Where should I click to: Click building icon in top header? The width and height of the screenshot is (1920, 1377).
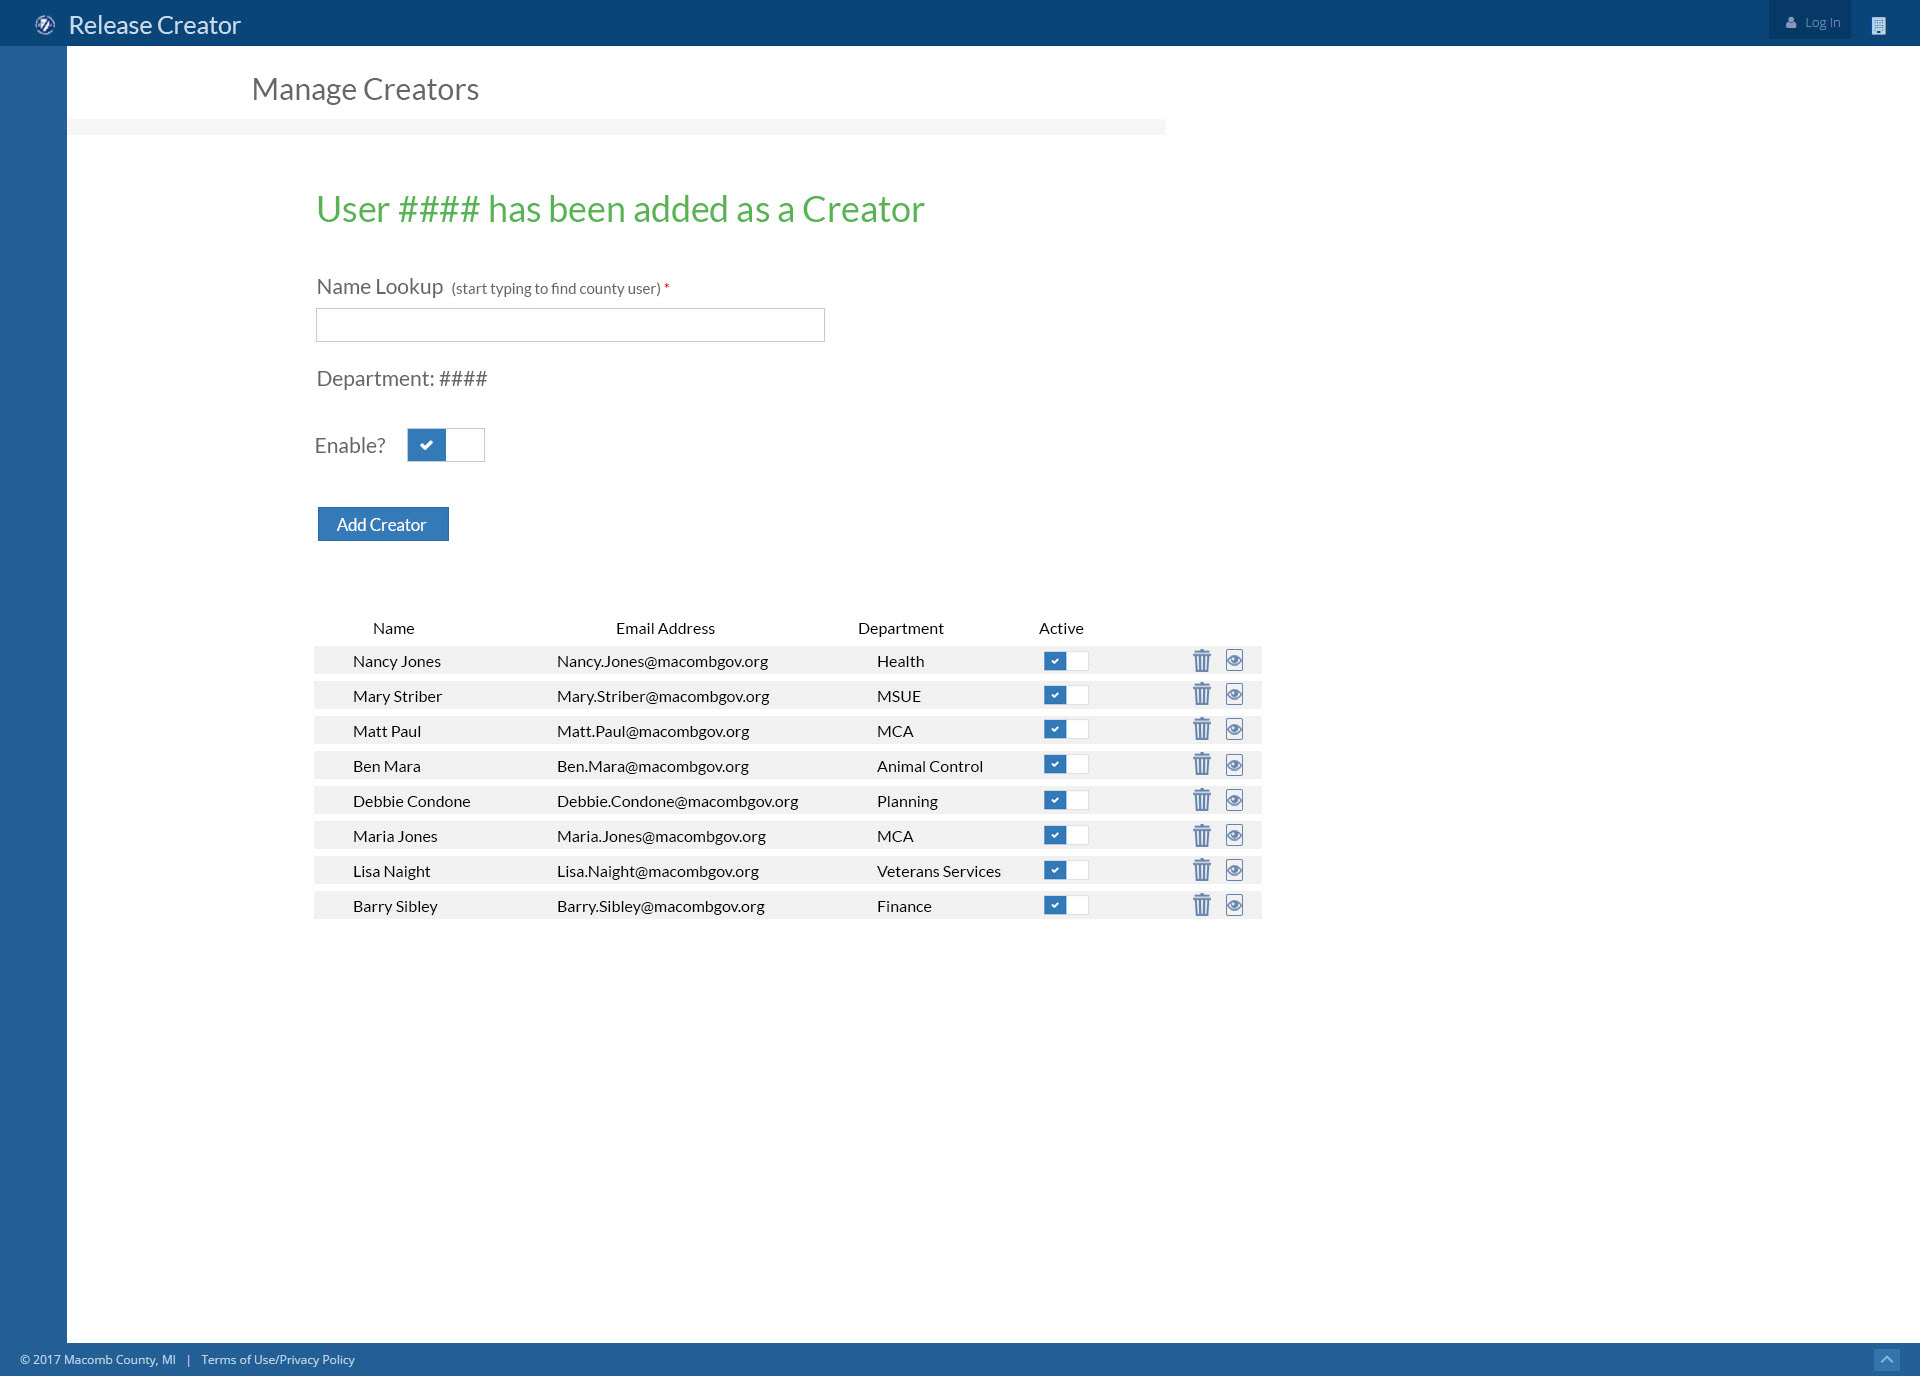1878,25
